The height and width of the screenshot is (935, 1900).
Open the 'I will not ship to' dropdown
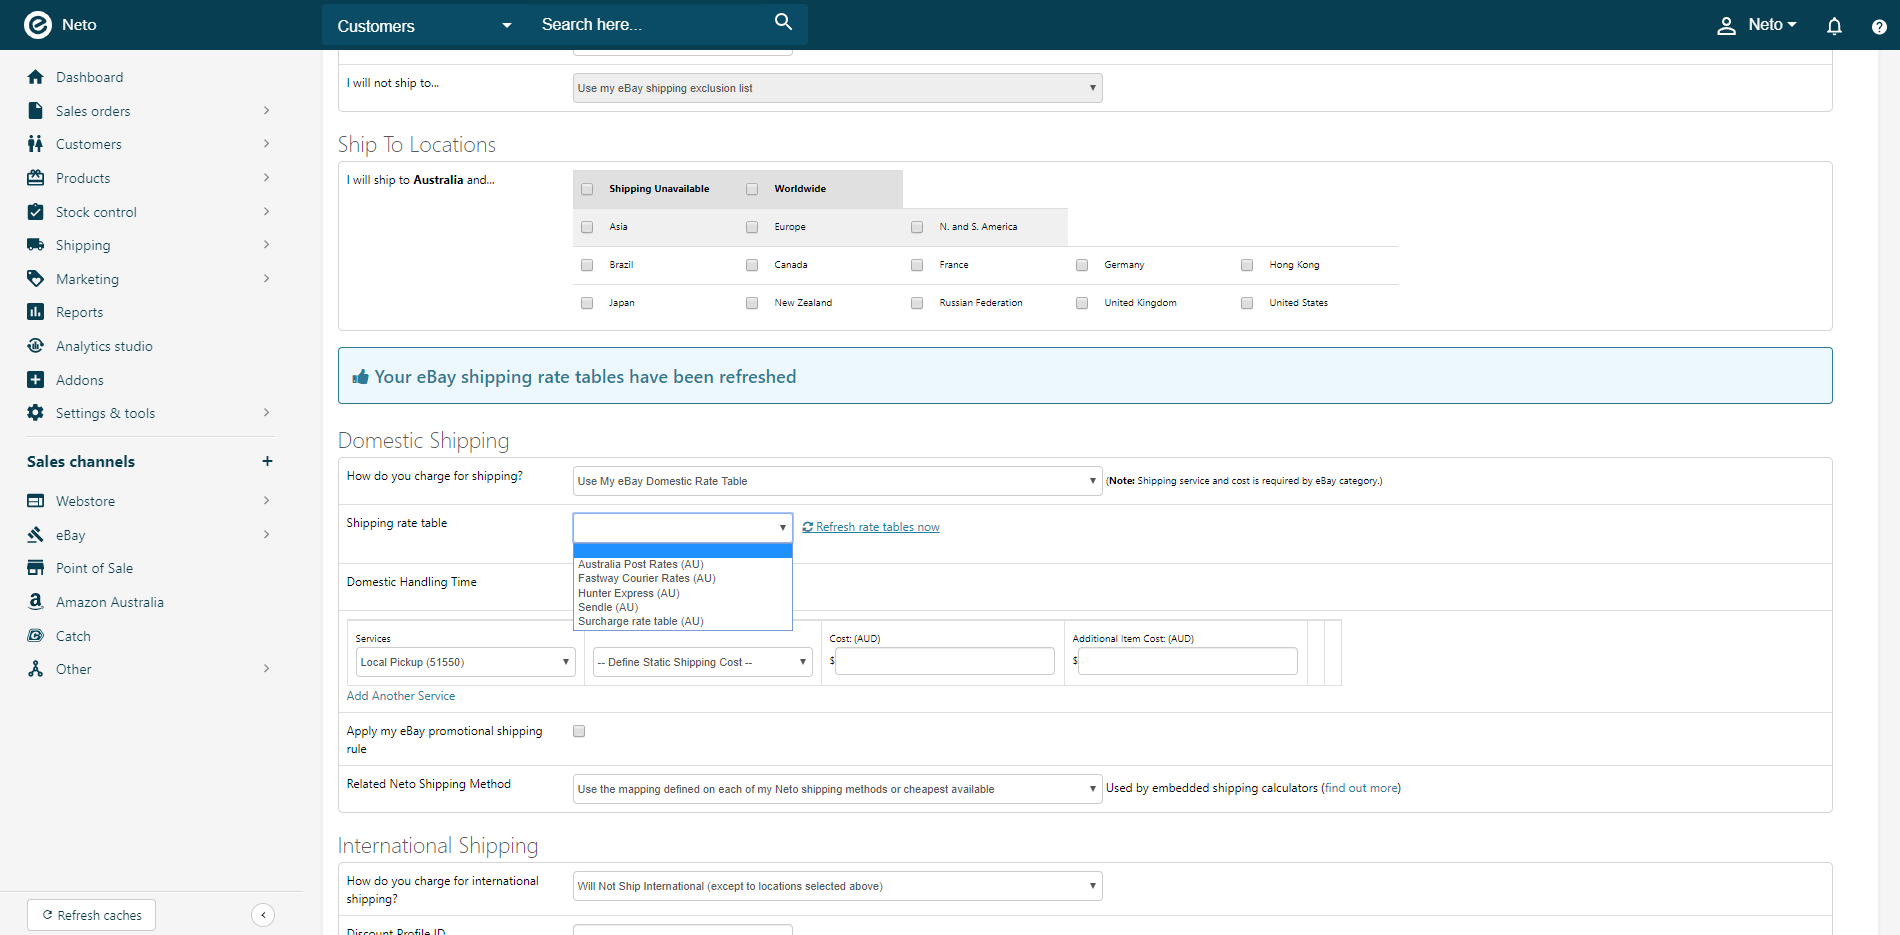(x=838, y=88)
